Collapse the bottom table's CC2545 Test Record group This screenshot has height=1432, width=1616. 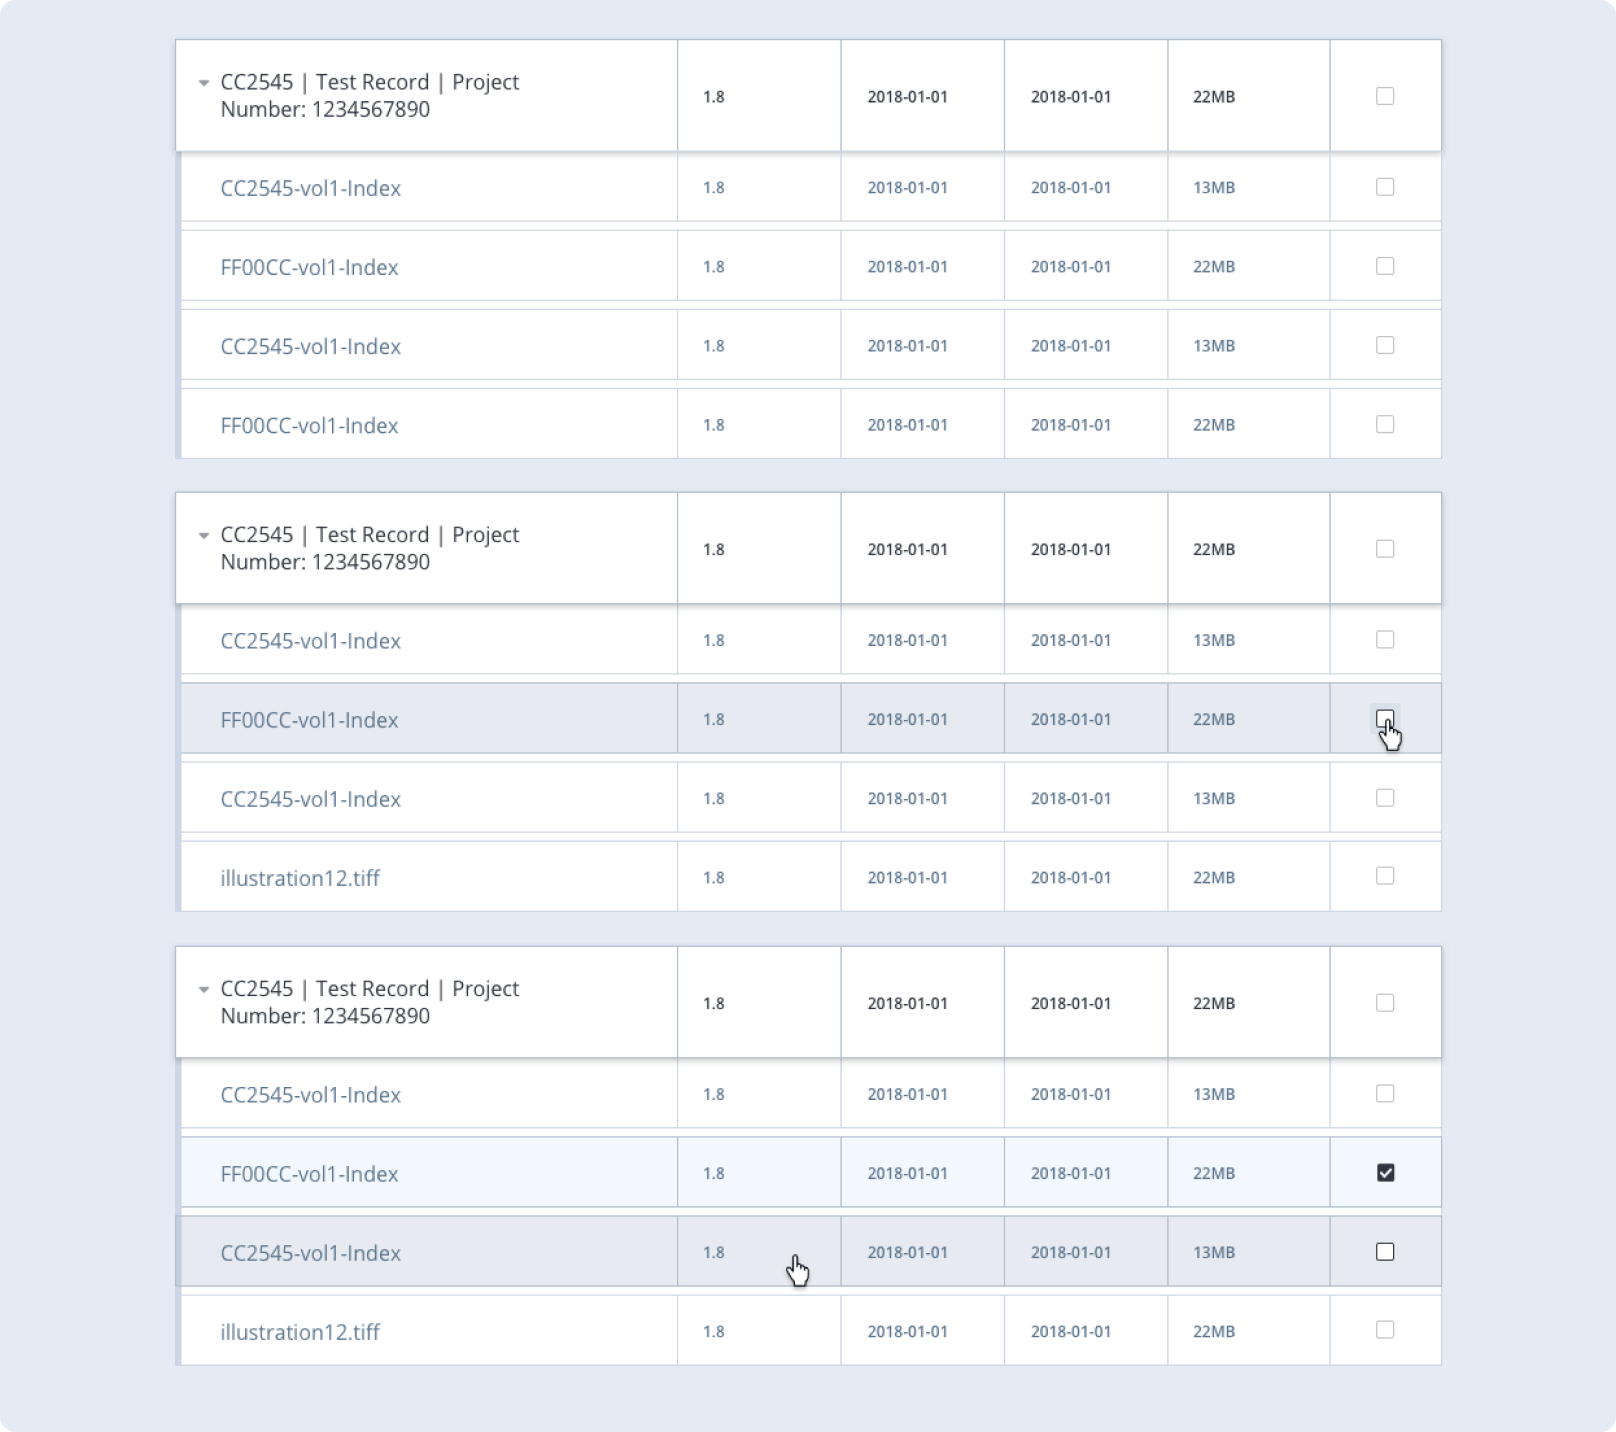click(204, 989)
